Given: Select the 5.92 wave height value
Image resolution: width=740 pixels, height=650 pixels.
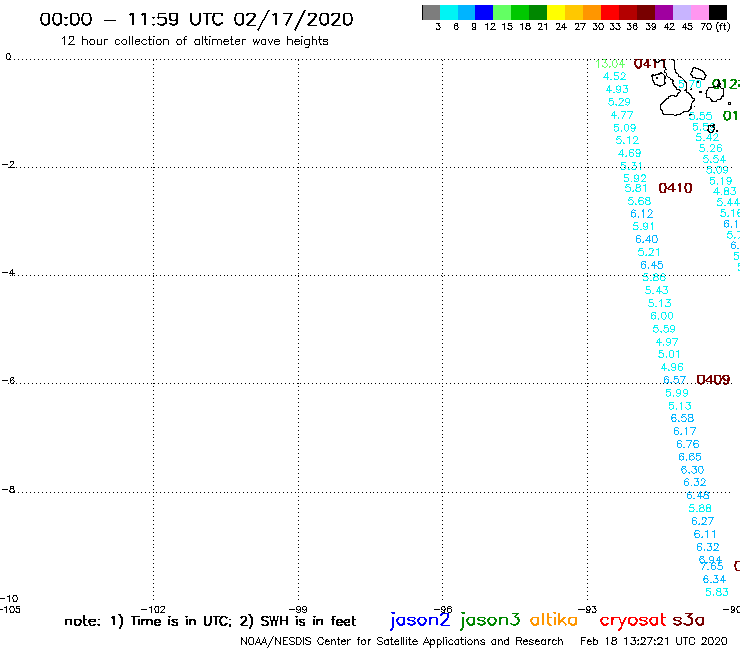Looking at the screenshot, I should coord(635,178).
